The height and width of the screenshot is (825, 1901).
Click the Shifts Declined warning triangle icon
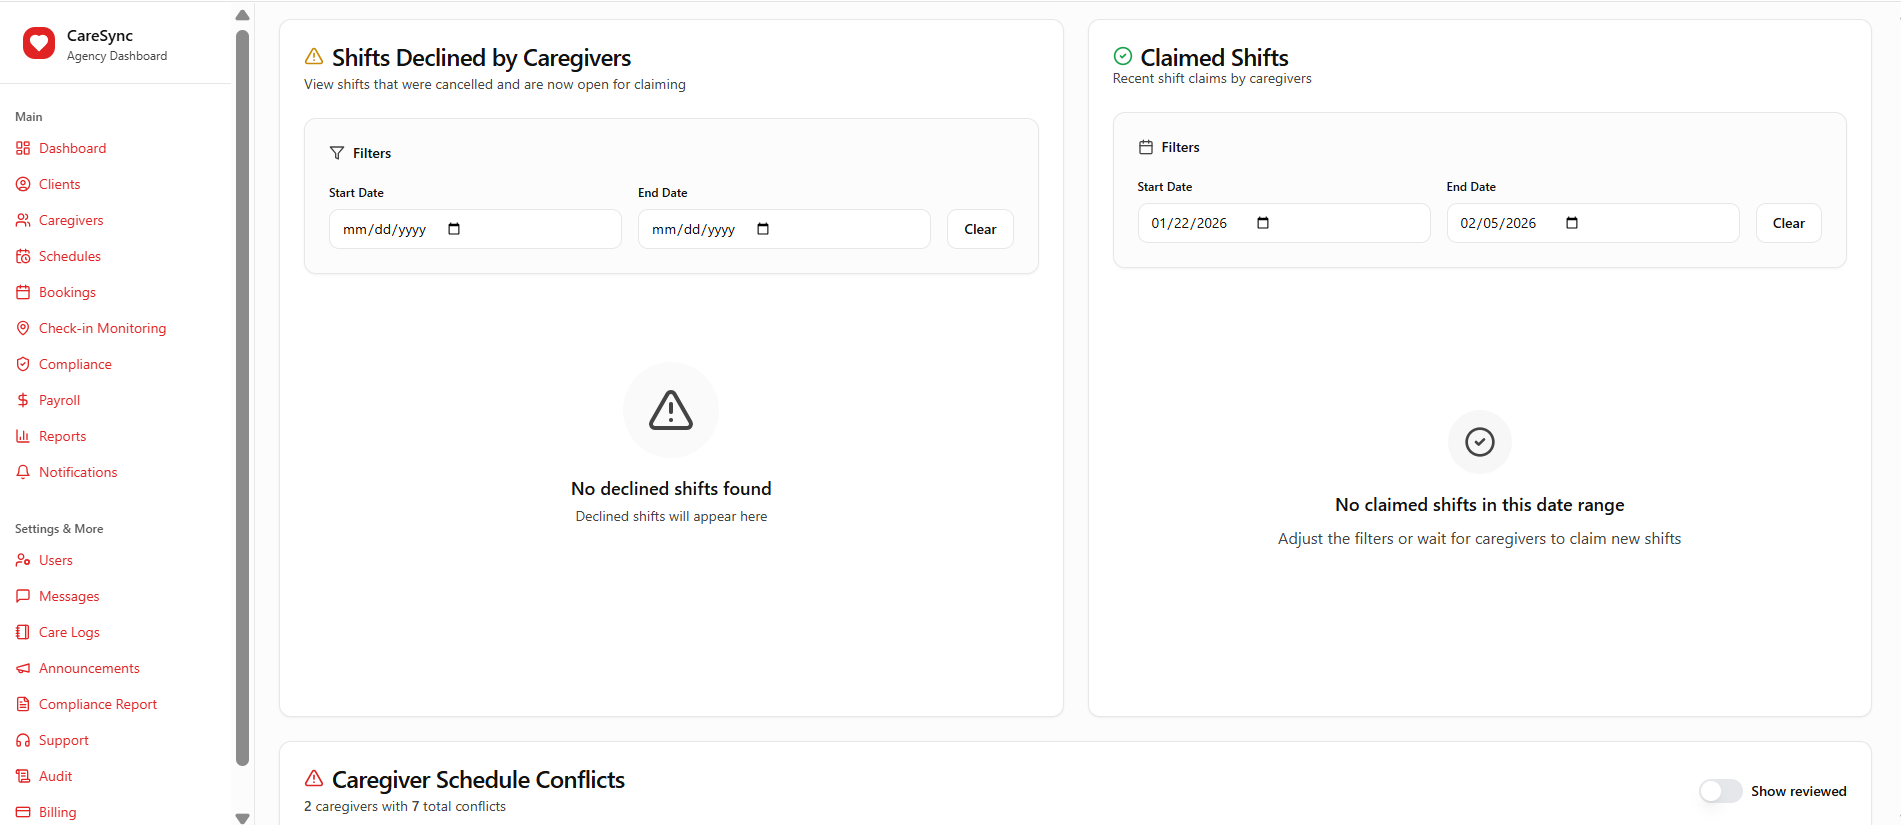pyautogui.click(x=314, y=56)
